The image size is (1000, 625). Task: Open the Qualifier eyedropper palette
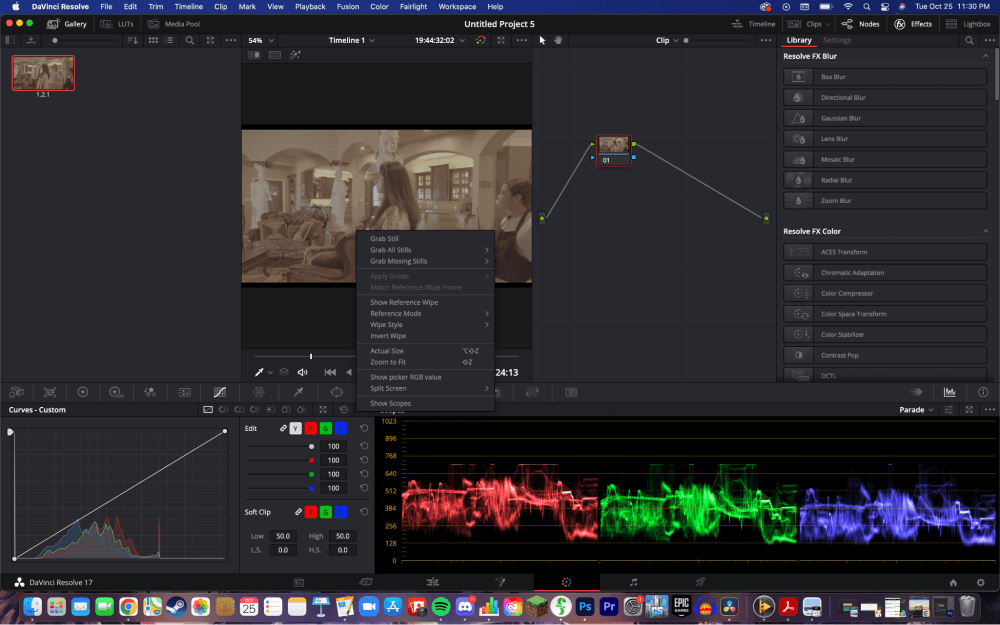[x=298, y=392]
